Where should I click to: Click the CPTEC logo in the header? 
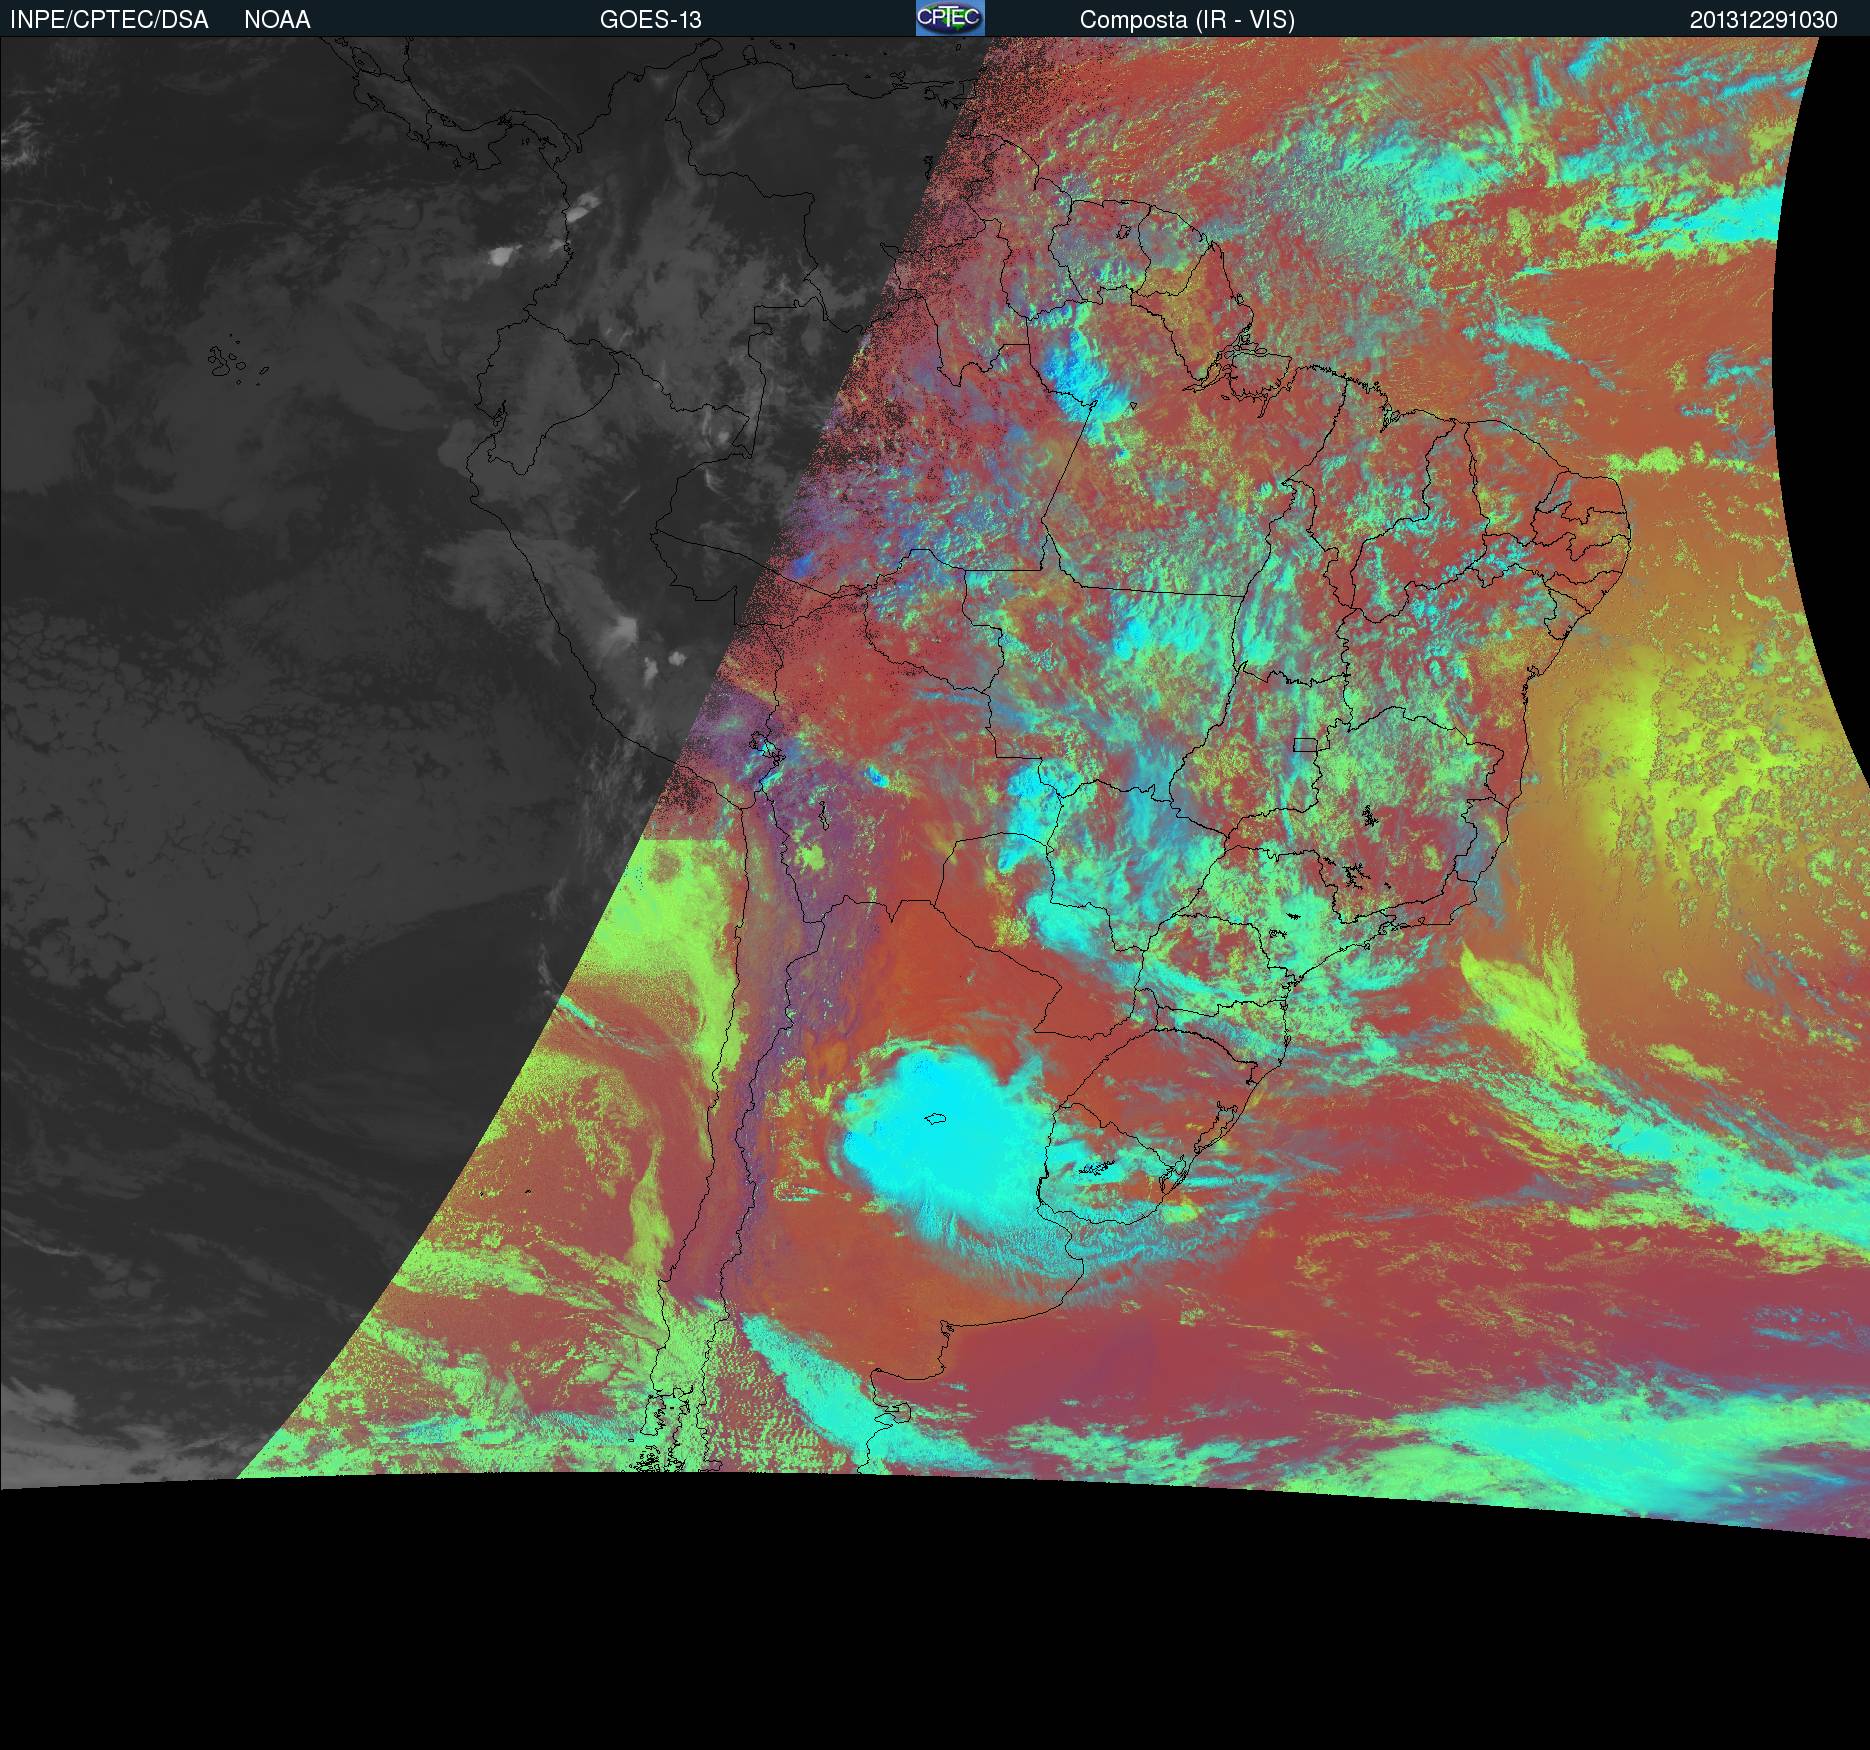tap(950, 18)
